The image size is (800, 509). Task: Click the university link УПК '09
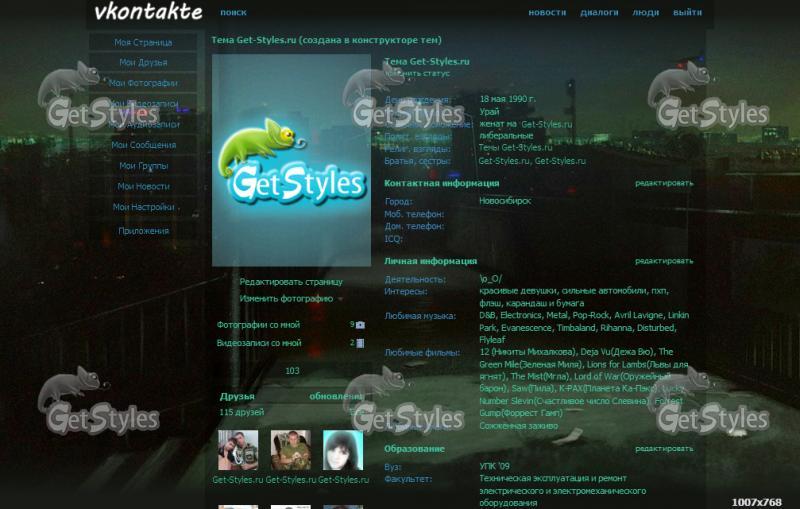pos(494,466)
